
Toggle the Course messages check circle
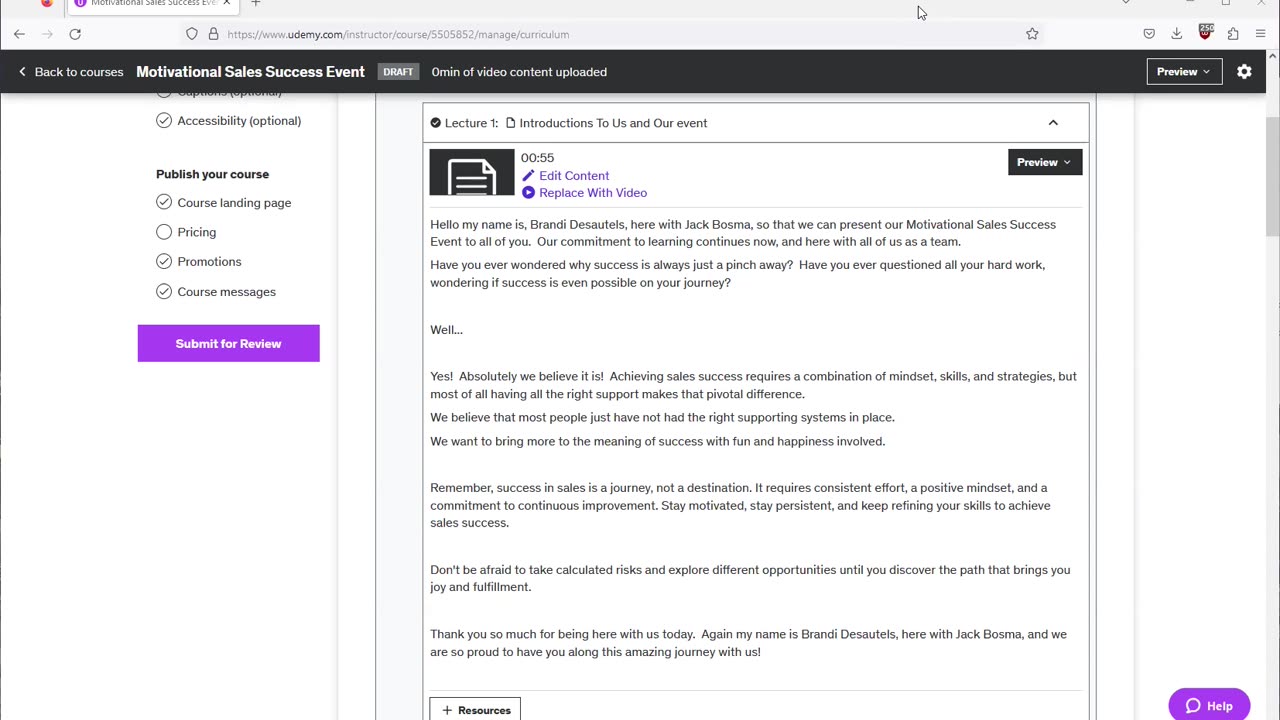[x=164, y=292]
